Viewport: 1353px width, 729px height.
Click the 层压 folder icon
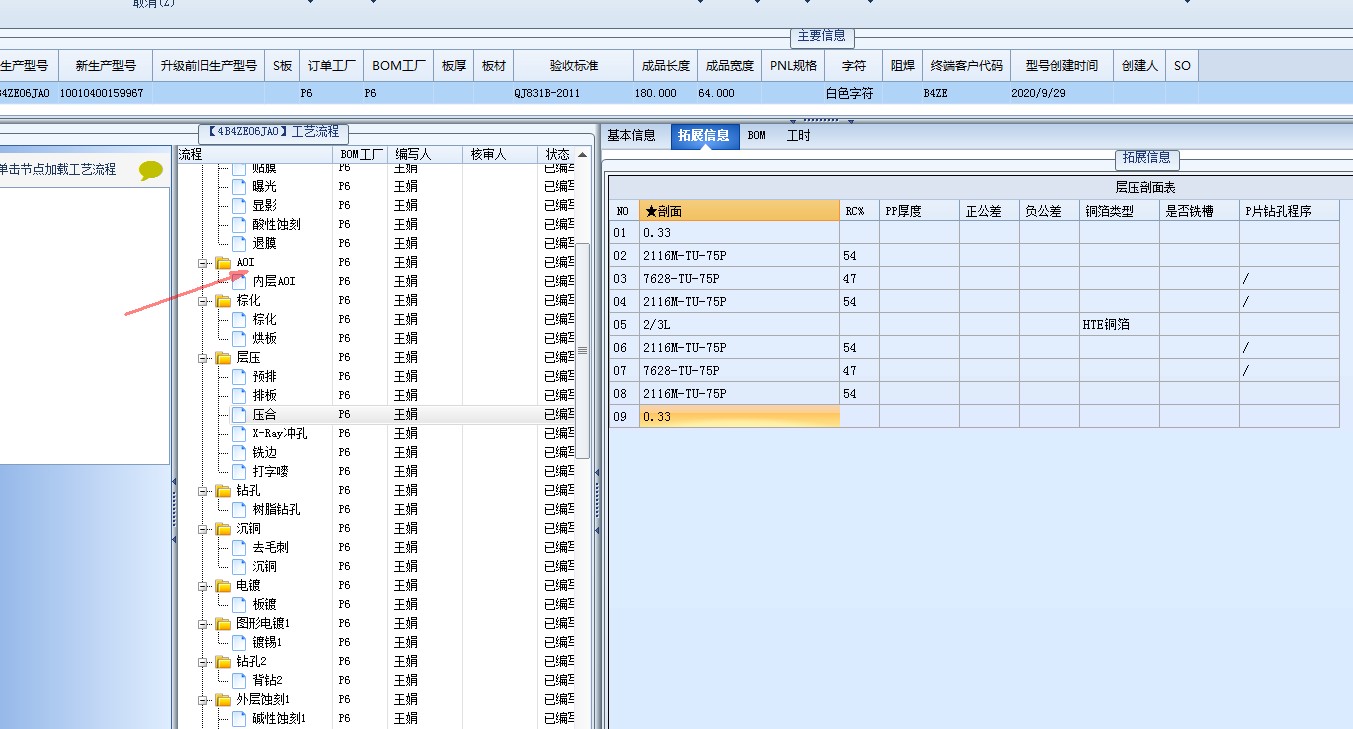223,357
